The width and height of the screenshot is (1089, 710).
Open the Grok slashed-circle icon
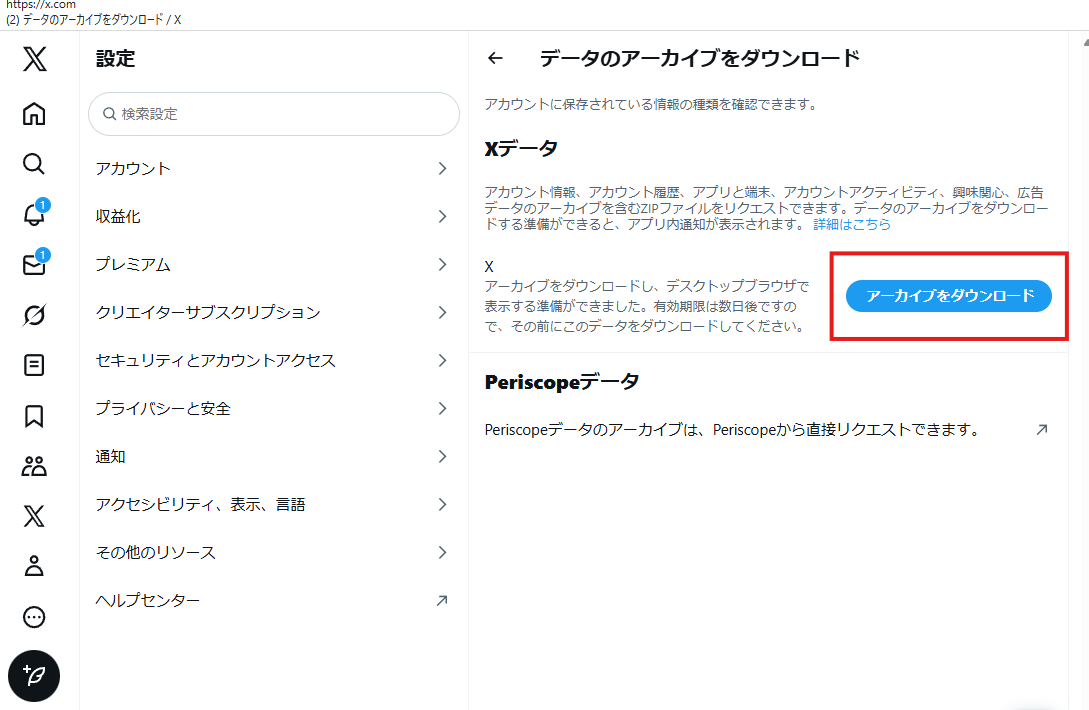click(33, 315)
